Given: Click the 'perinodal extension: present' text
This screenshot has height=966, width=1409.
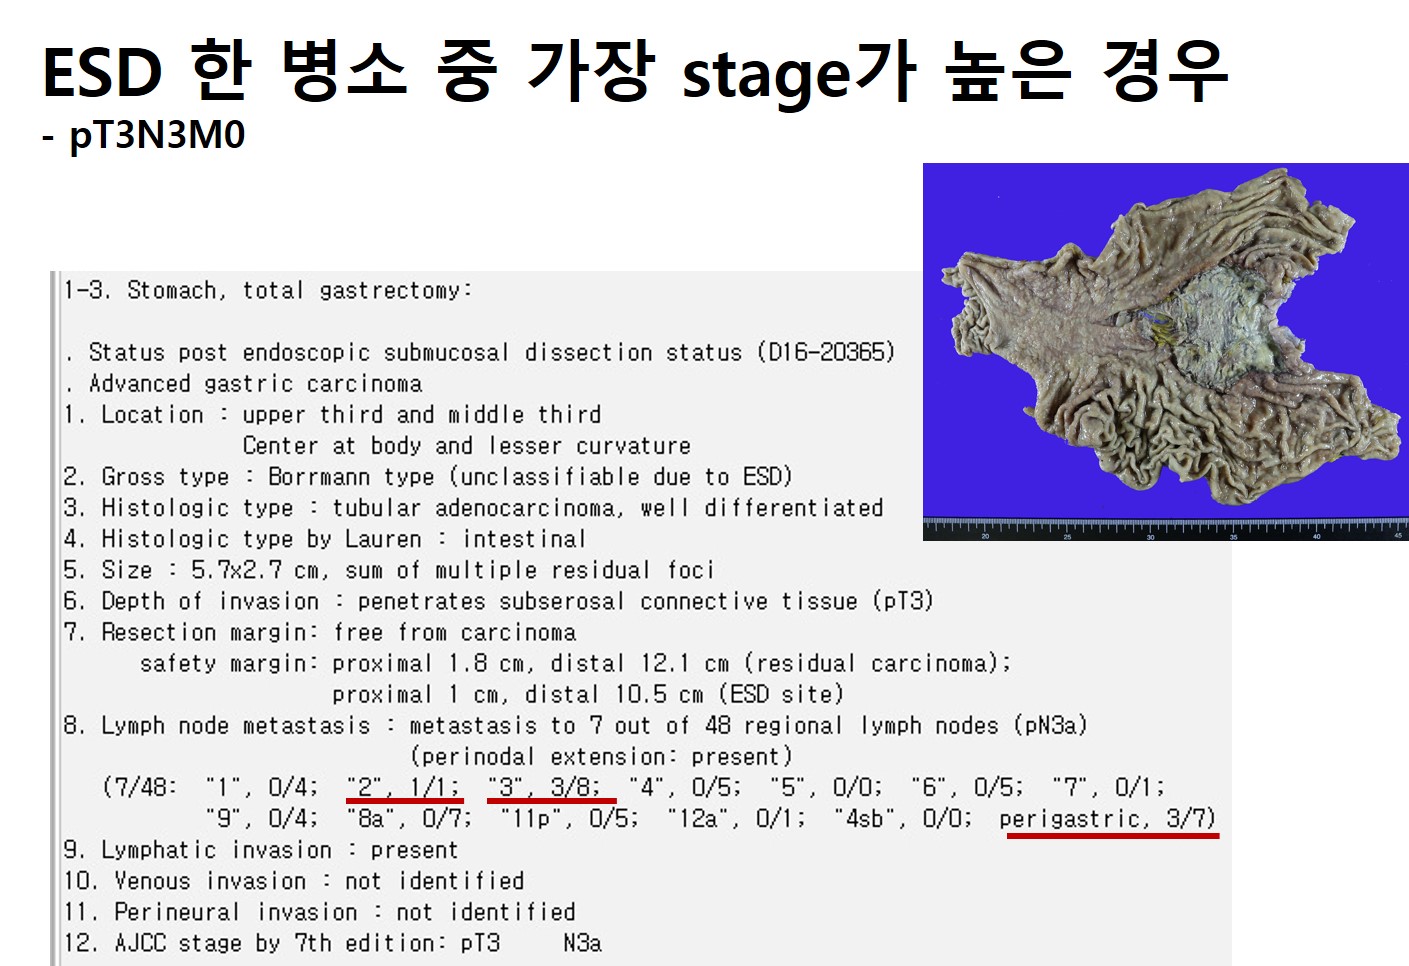Looking at the screenshot, I should [x=600, y=756].
